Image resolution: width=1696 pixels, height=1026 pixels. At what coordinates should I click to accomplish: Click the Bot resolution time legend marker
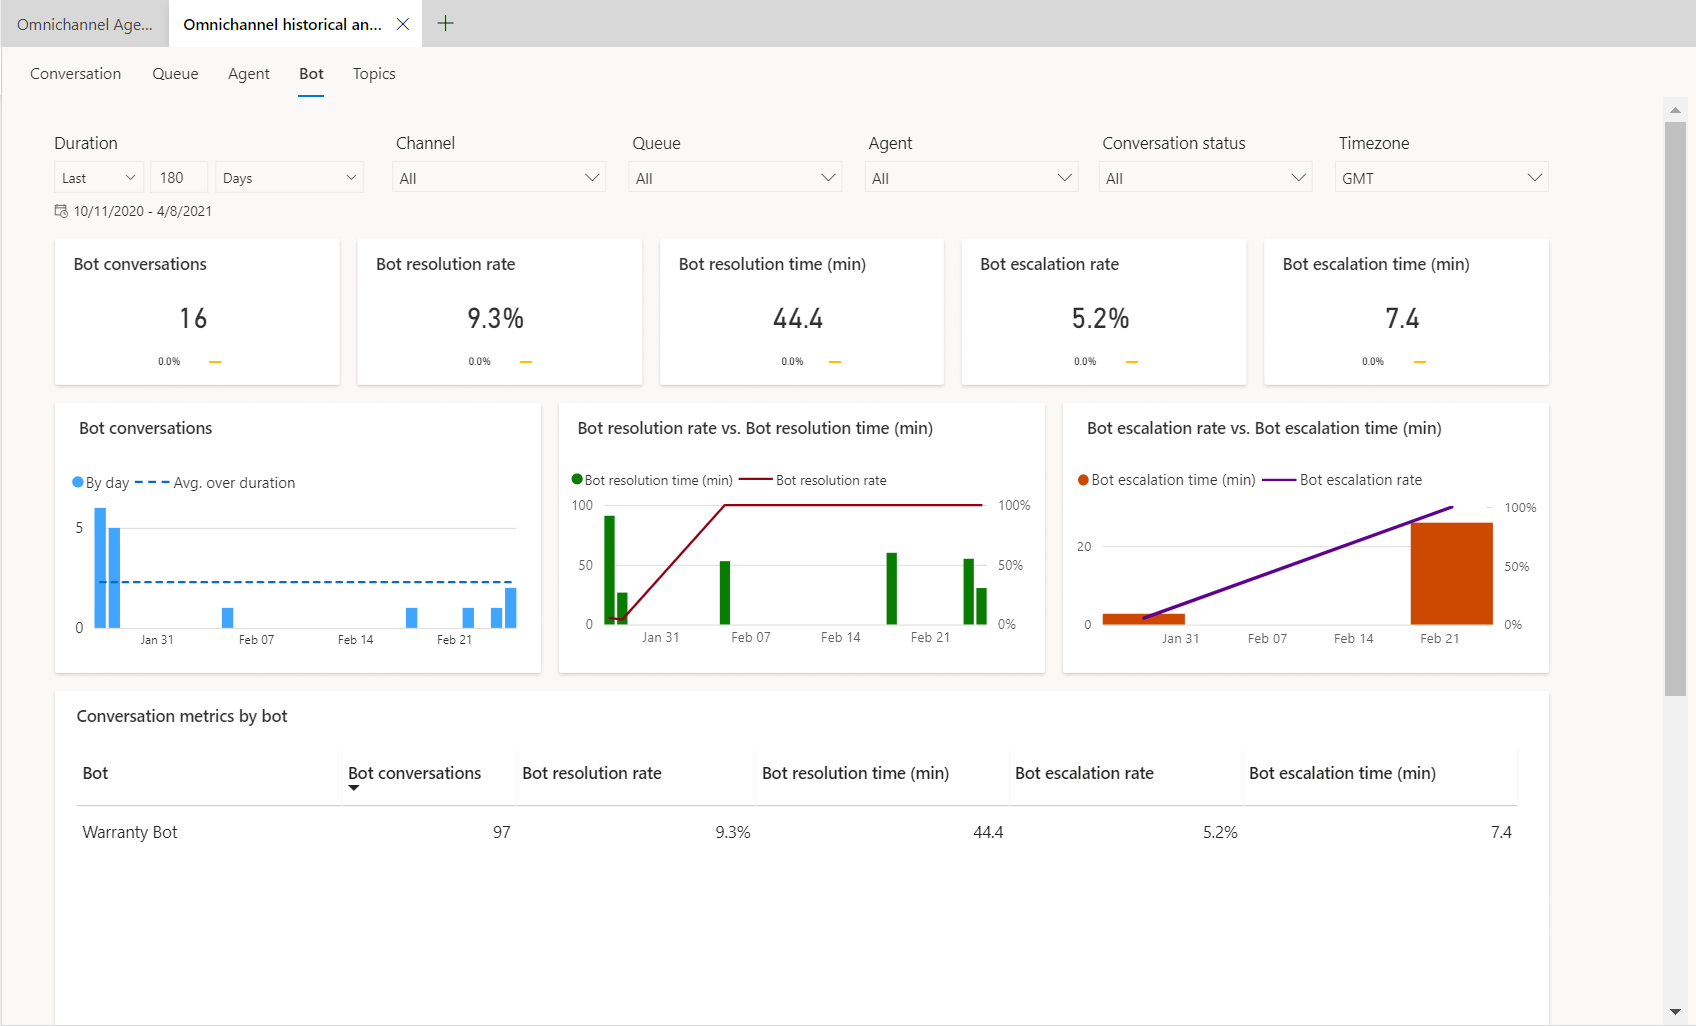[577, 479]
